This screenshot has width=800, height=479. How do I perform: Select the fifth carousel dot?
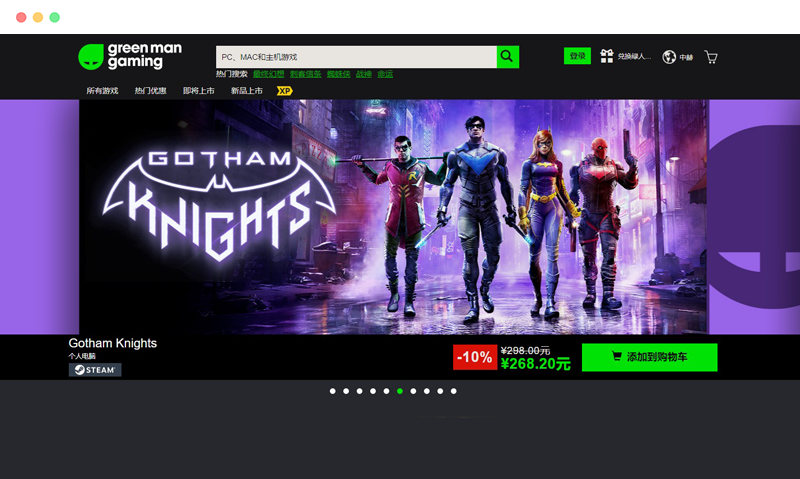pos(386,391)
